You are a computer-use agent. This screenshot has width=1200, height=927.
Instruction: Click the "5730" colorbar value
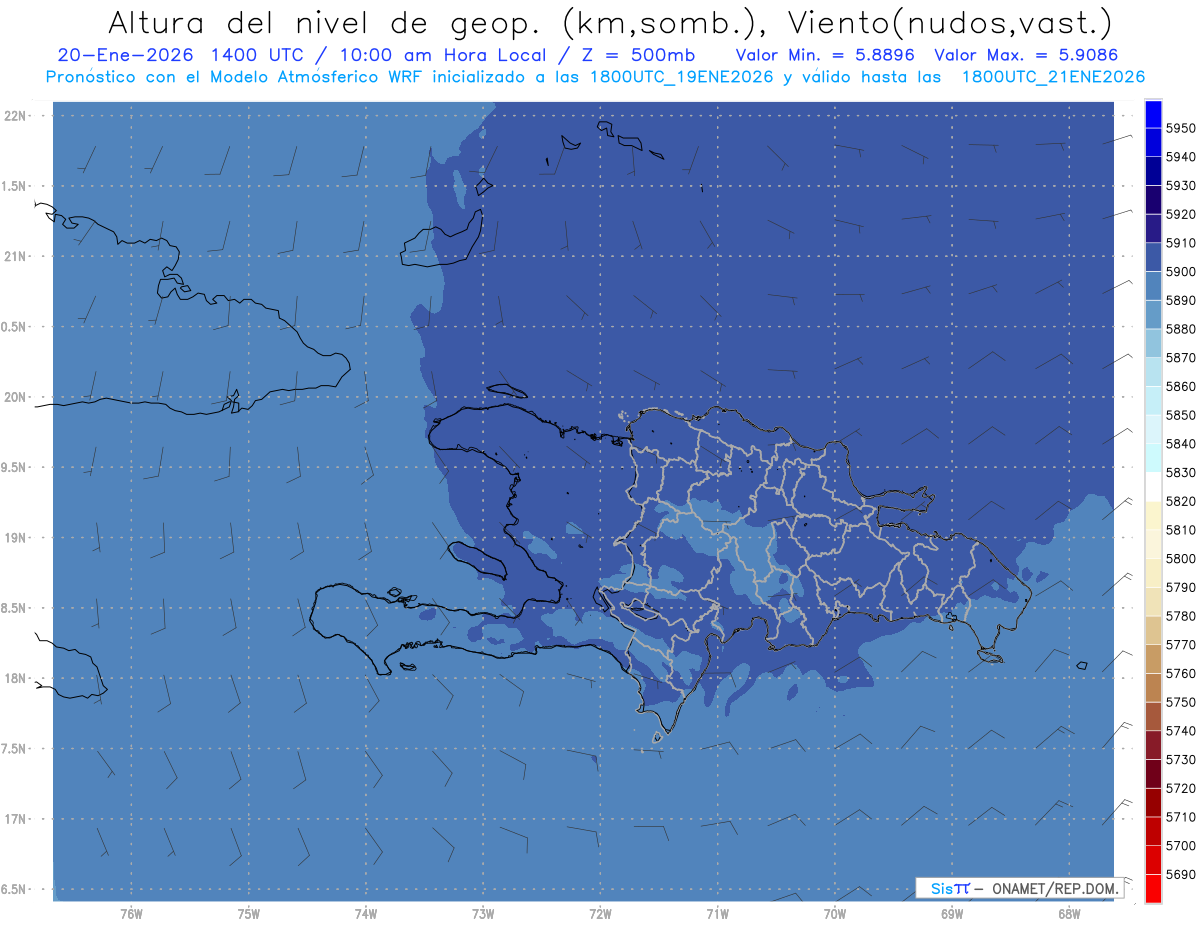(x=1180, y=760)
